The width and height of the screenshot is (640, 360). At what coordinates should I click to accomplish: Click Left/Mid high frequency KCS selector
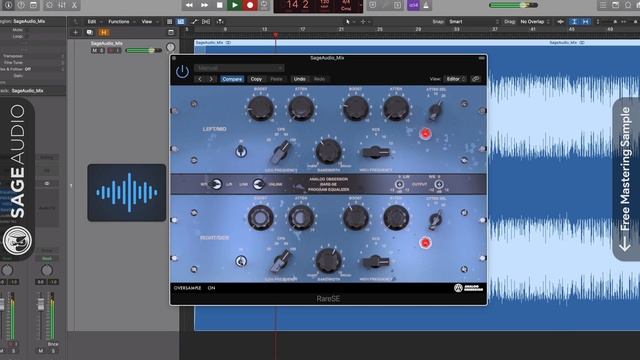[375, 153]
